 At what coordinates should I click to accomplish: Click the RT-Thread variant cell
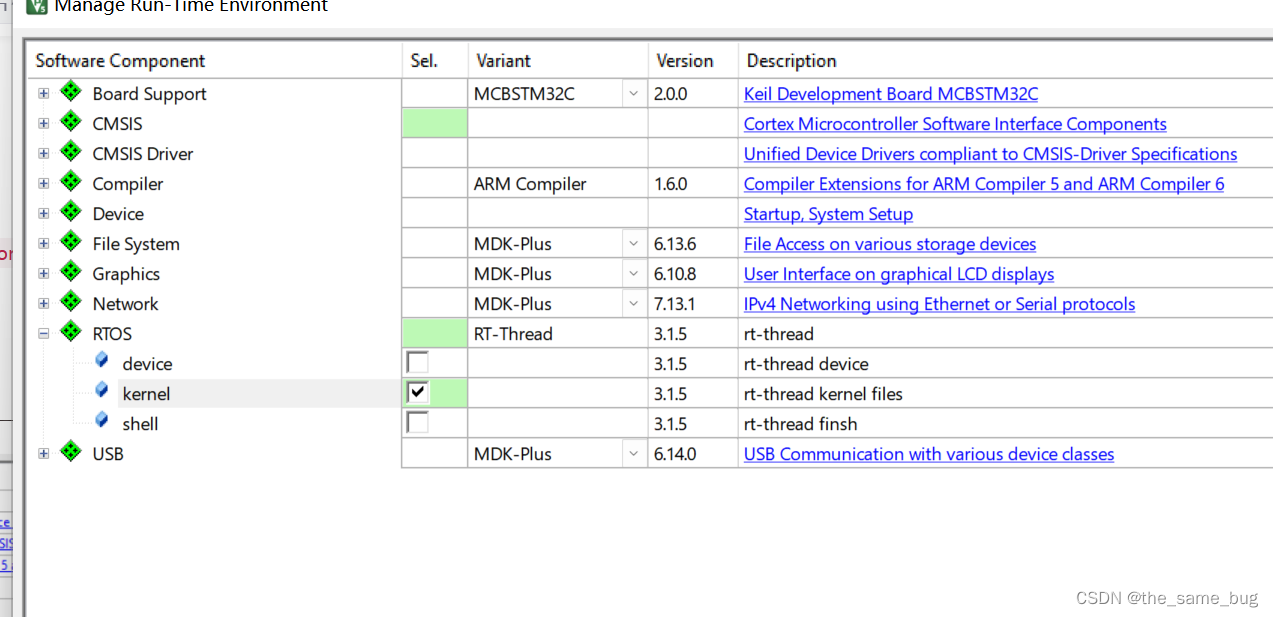[x=558, y=334]
